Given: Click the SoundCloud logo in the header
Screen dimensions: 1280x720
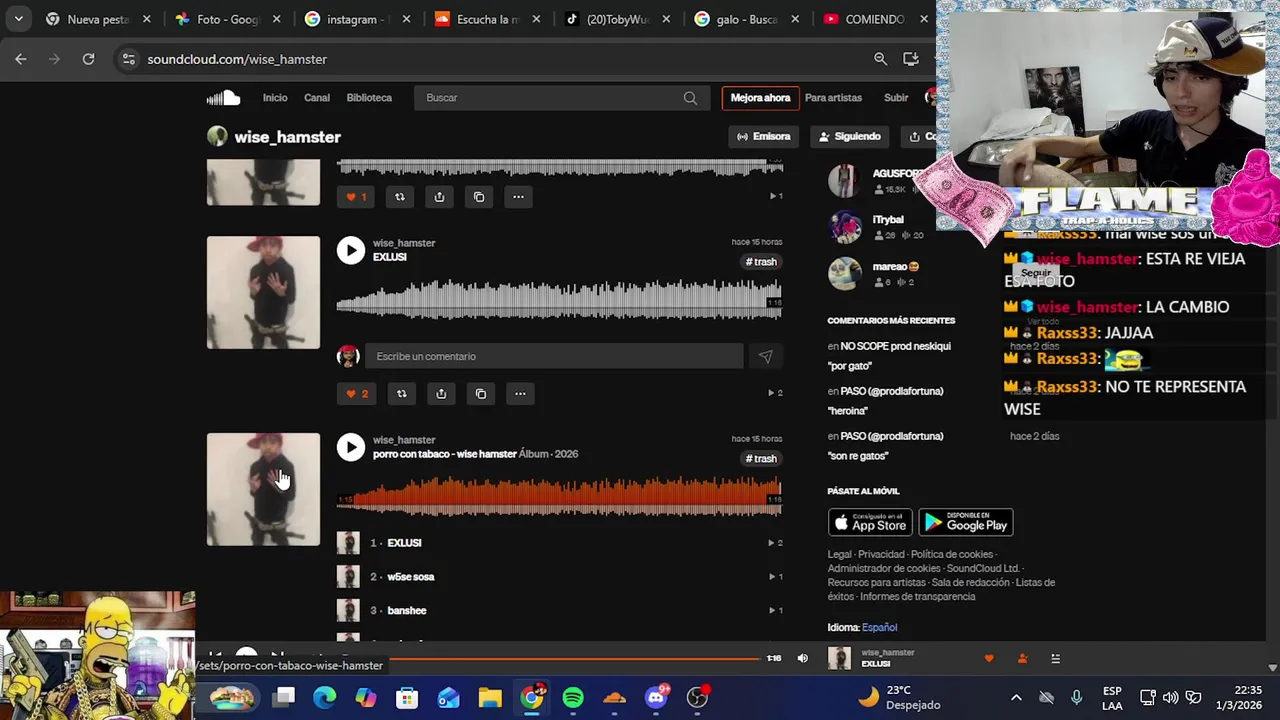Looking at the screenshot, I should [223, 97].
